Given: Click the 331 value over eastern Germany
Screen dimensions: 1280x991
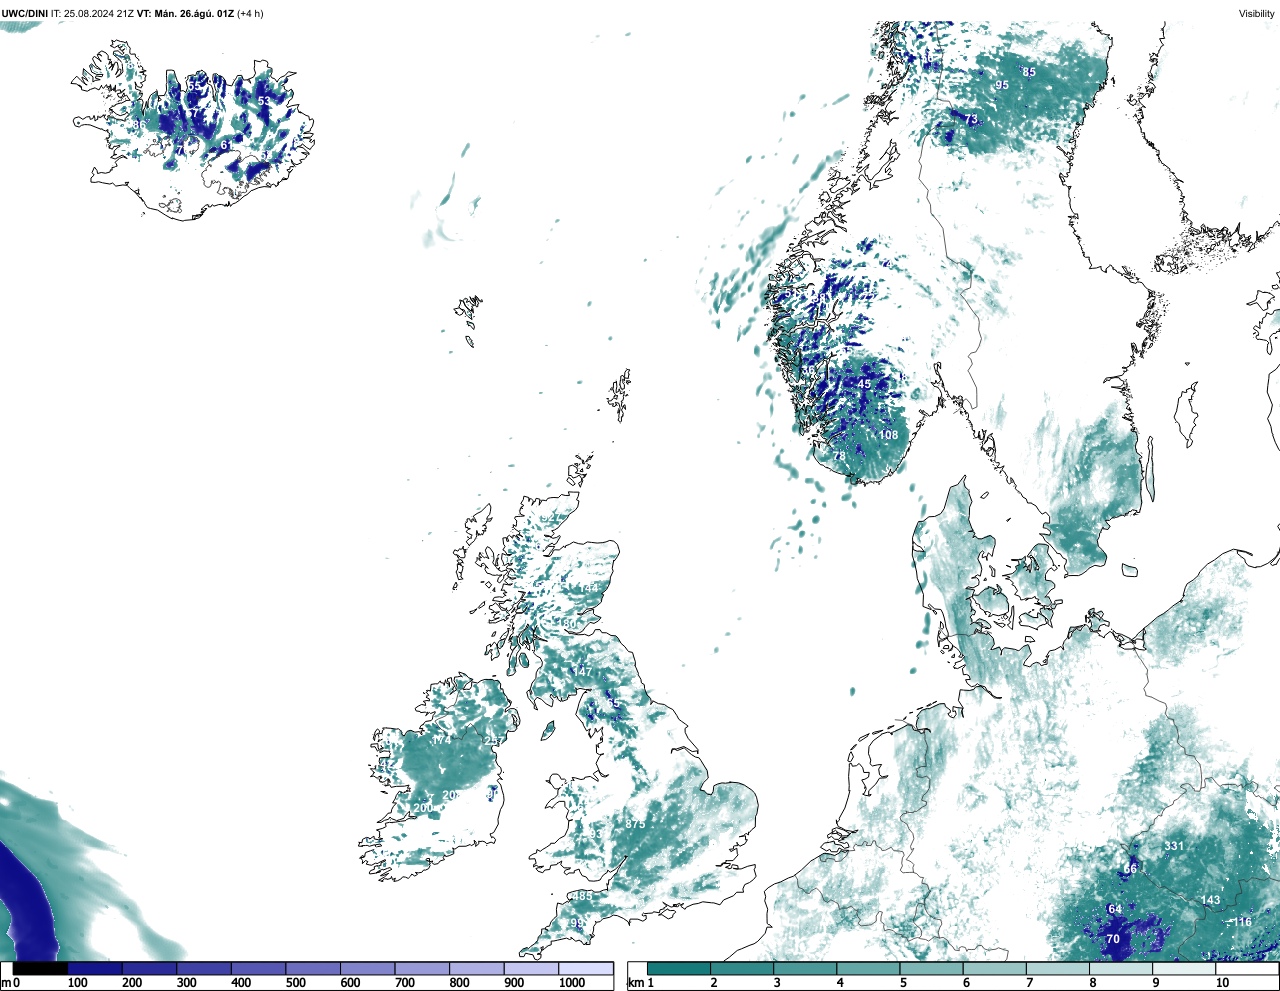Looking at the screenshot, I should [1174, 846].
